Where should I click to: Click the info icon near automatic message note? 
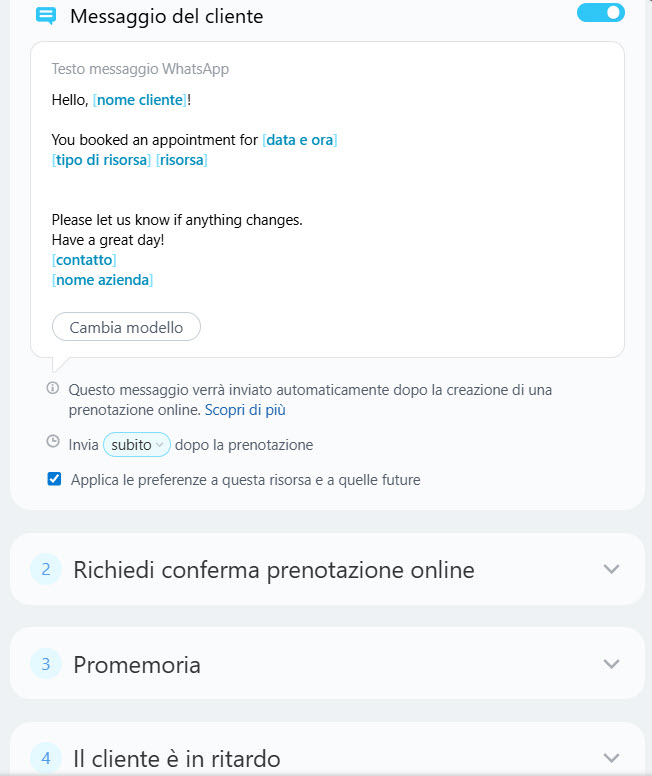(53, 388)
